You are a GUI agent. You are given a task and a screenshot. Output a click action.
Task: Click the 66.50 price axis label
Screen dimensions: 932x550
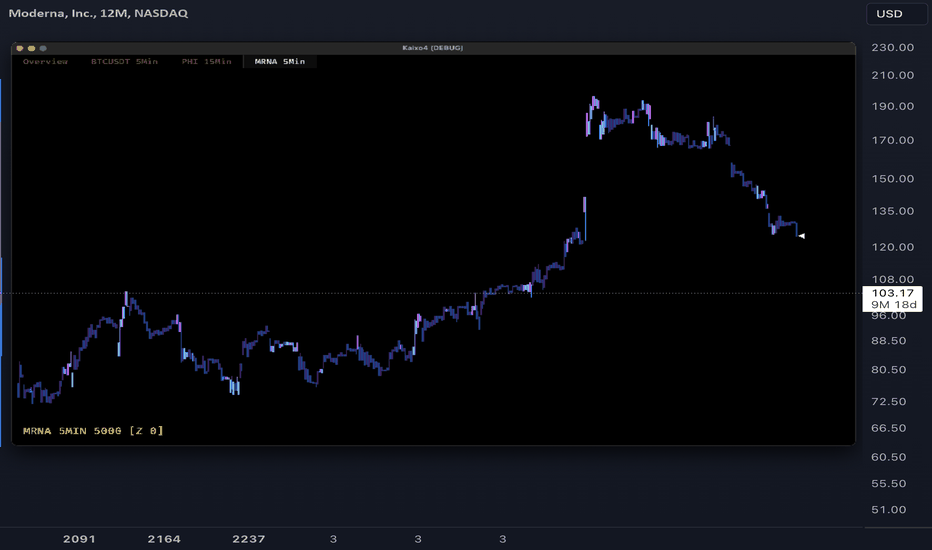point(889,428)
